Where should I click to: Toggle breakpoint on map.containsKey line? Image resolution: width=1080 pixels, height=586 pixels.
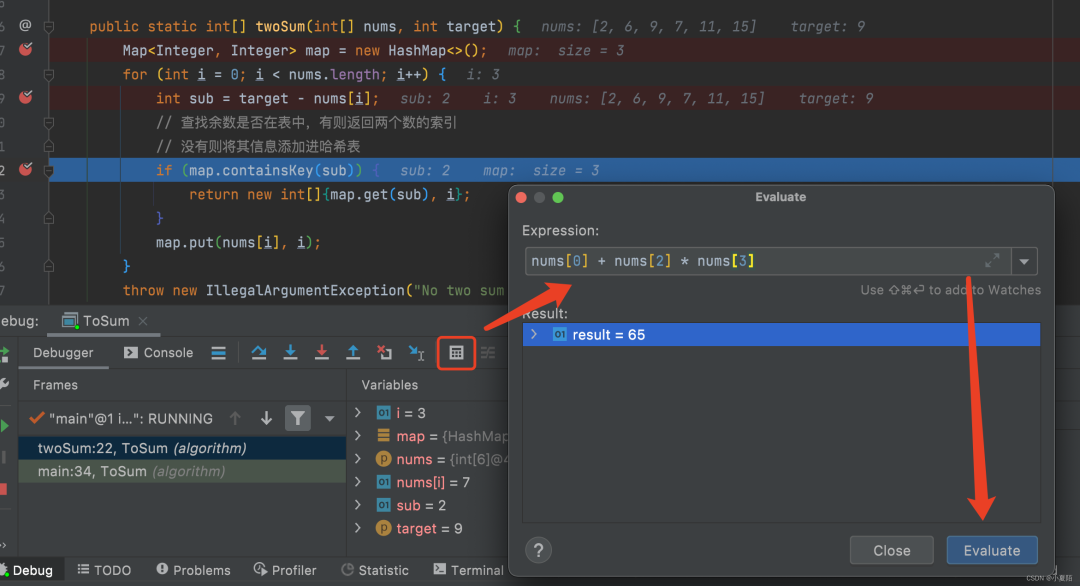click(x=25, y=169)
